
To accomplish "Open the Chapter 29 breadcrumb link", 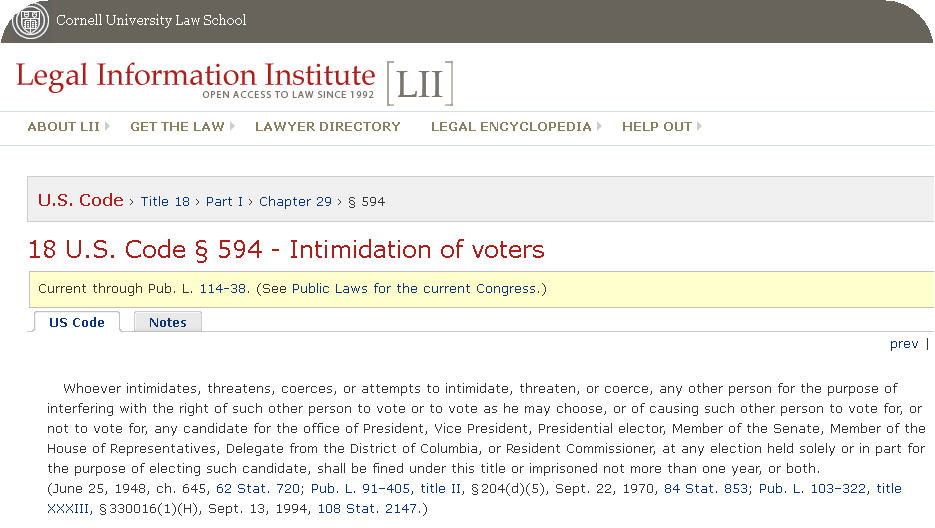I will point(295,202).
